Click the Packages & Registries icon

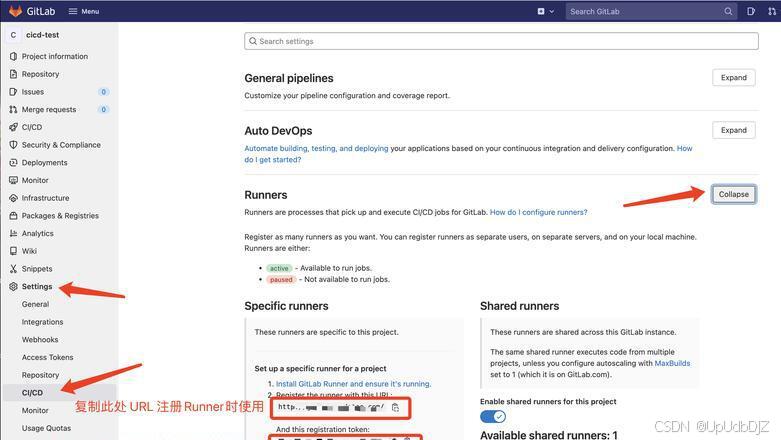[13, 215]
